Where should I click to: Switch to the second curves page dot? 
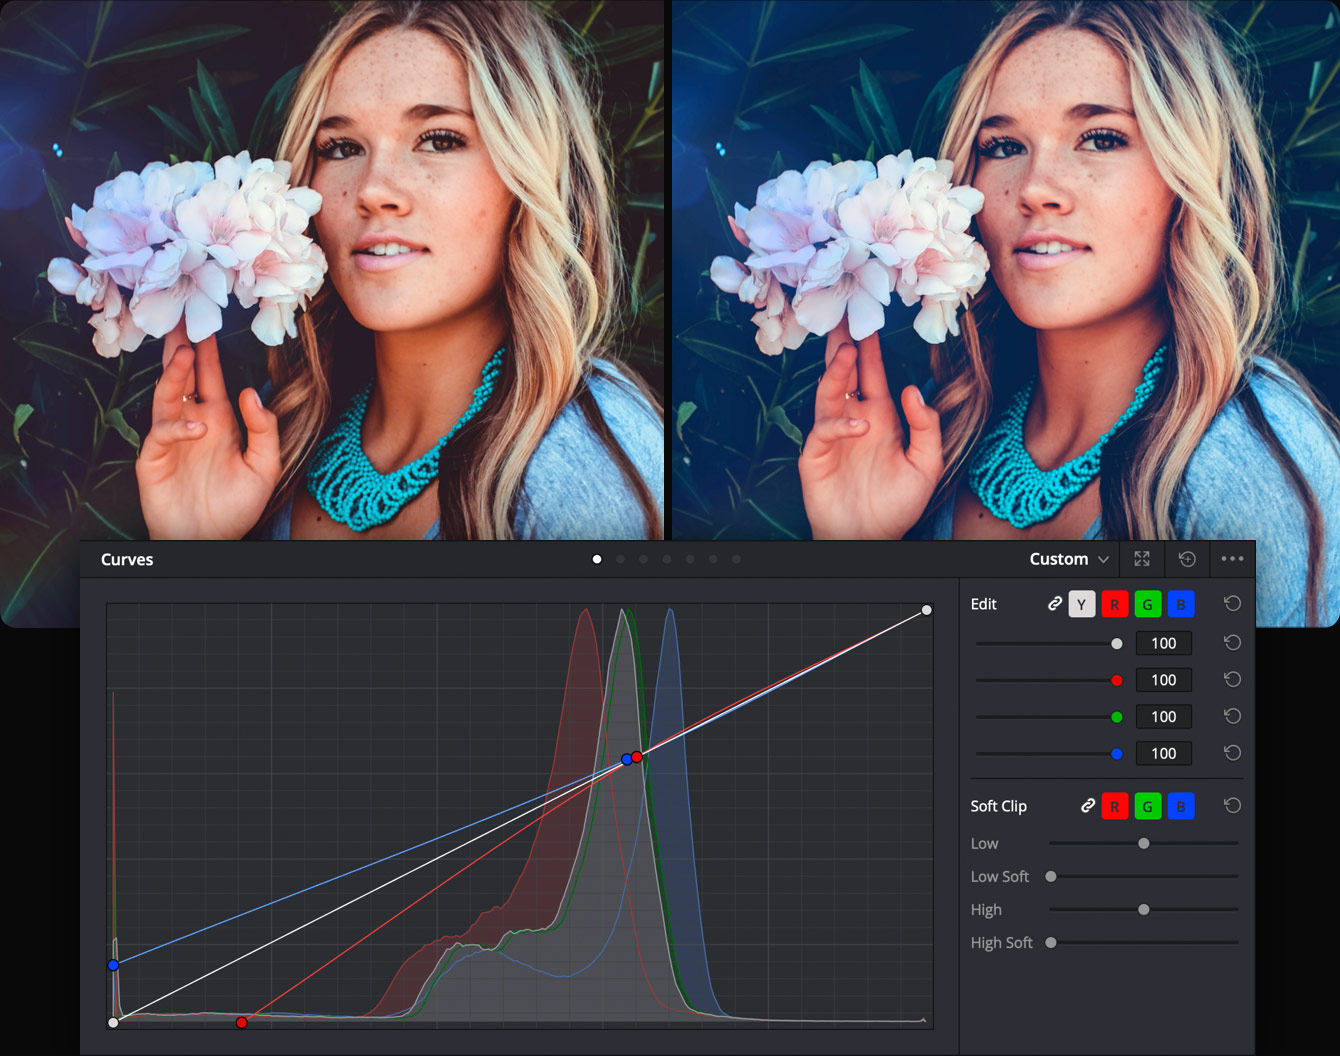[620, 559]
